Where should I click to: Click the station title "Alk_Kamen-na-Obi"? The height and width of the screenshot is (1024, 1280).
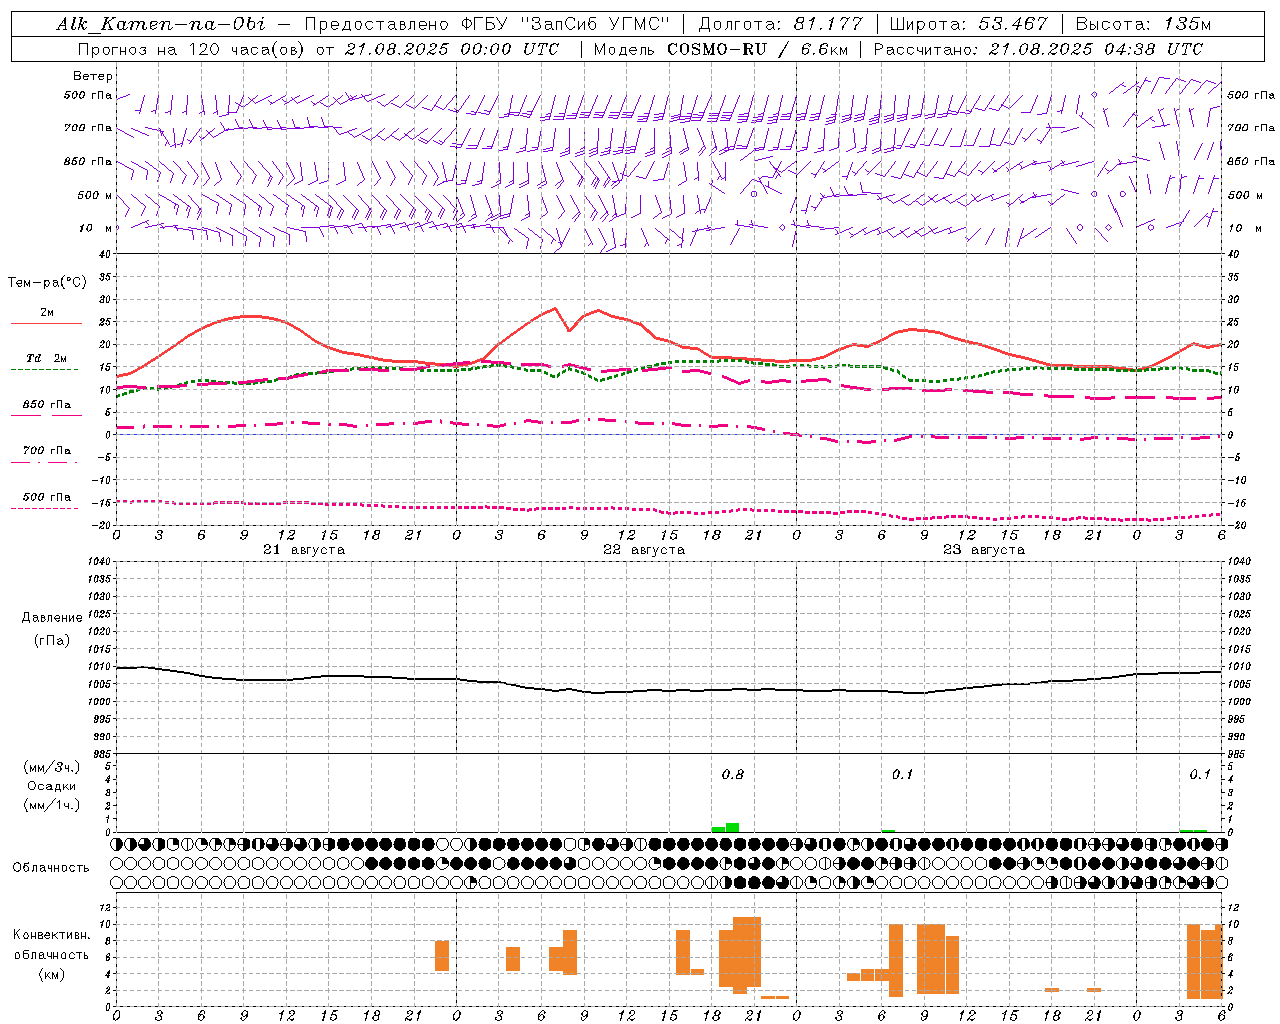(x=160, y=24)
